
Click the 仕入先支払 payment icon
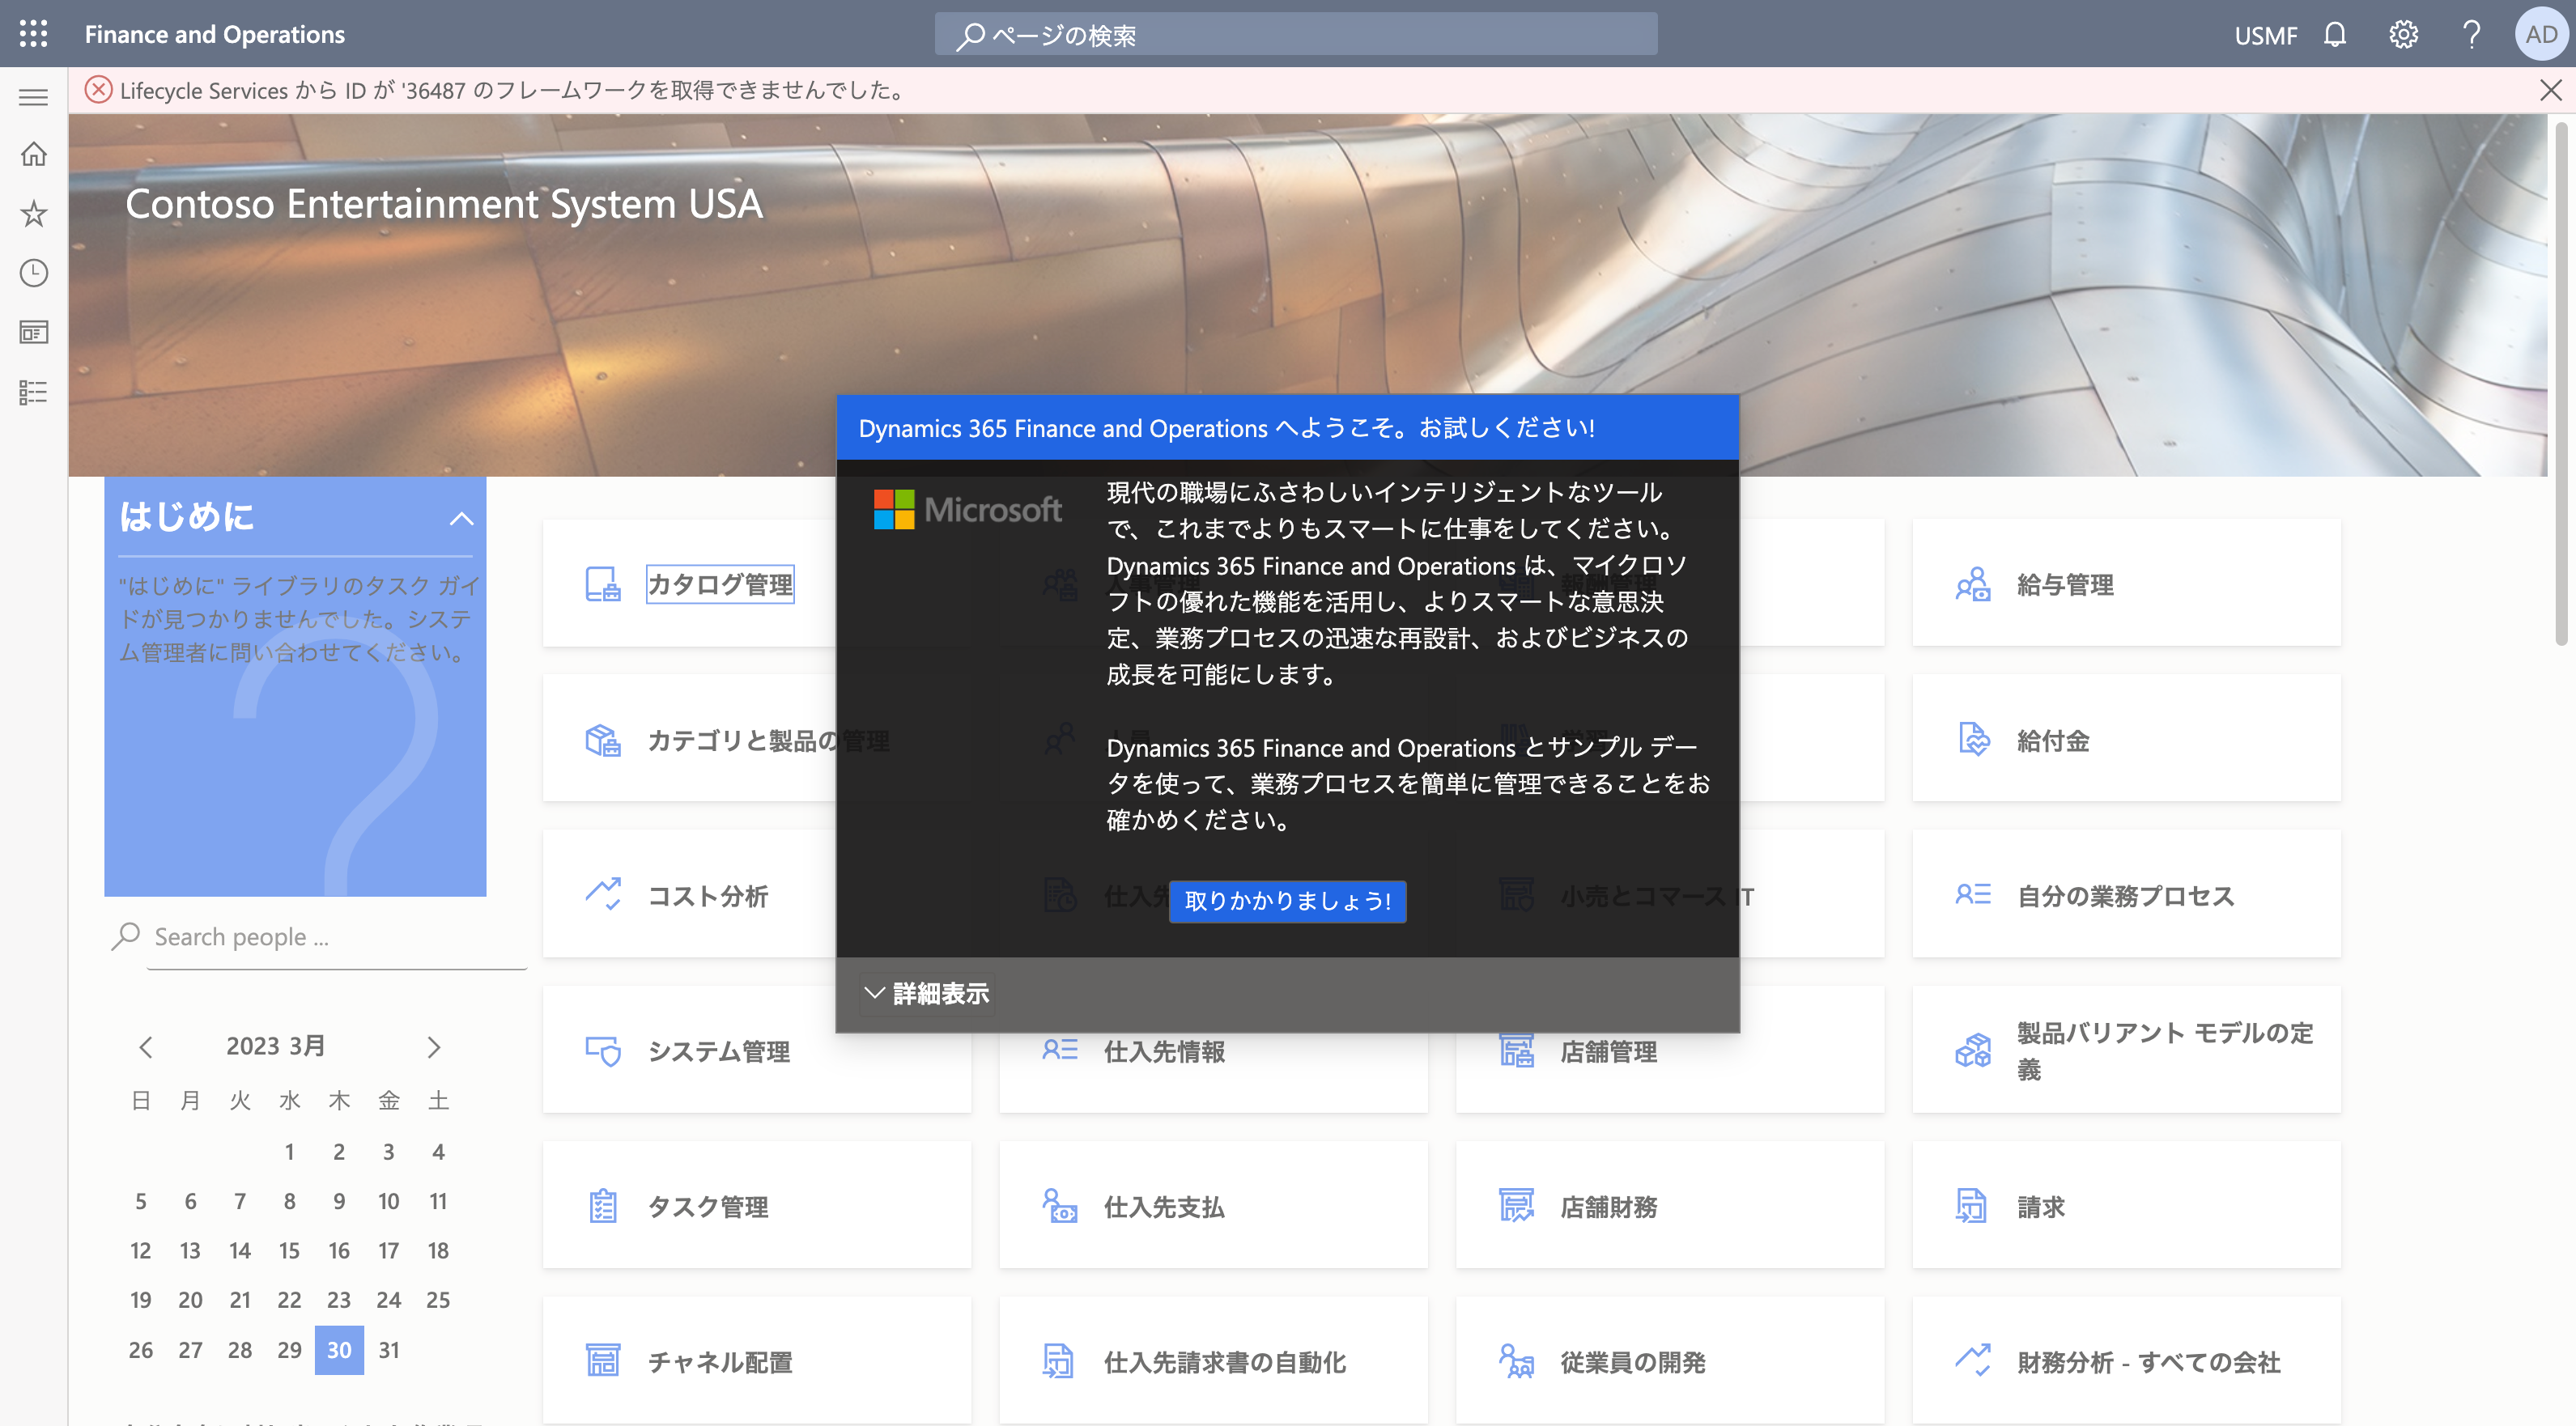pyautogui.click(x=1059, y=1206)
